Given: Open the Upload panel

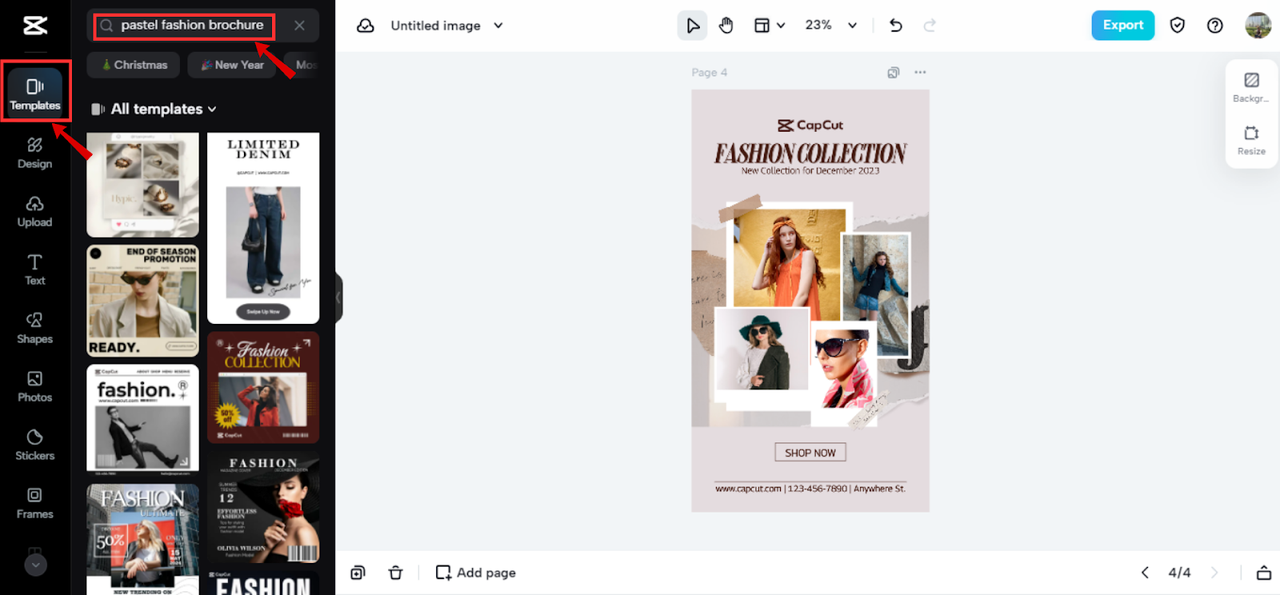Looking at the screenshot, I should pos(35,211).
